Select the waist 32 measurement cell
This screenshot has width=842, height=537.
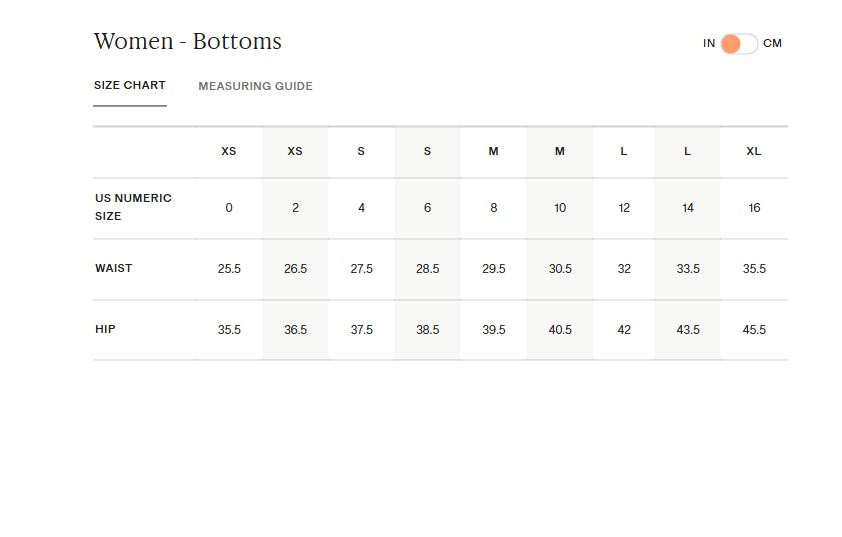[x=624, y=269]
